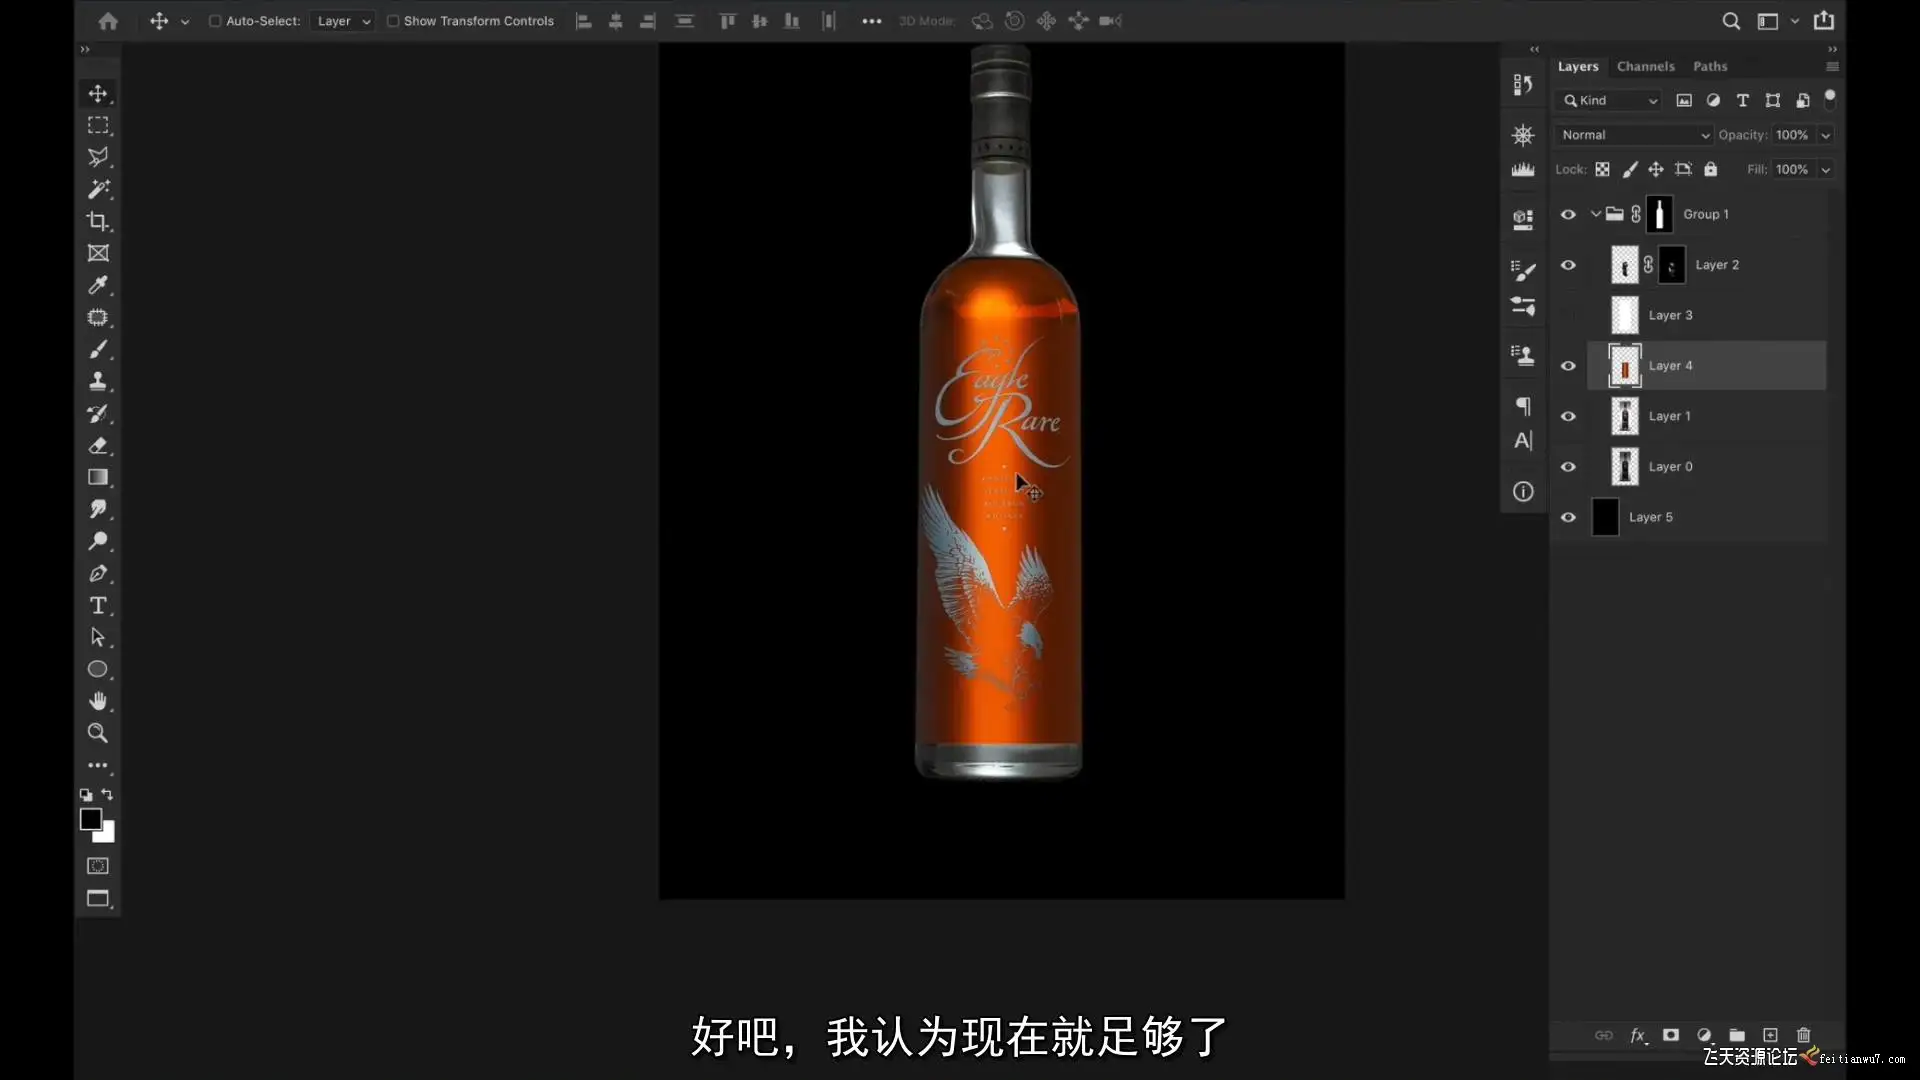Select the Horizontal Type tool
The image size is (1920, 1080).
[x=97, y=605]
